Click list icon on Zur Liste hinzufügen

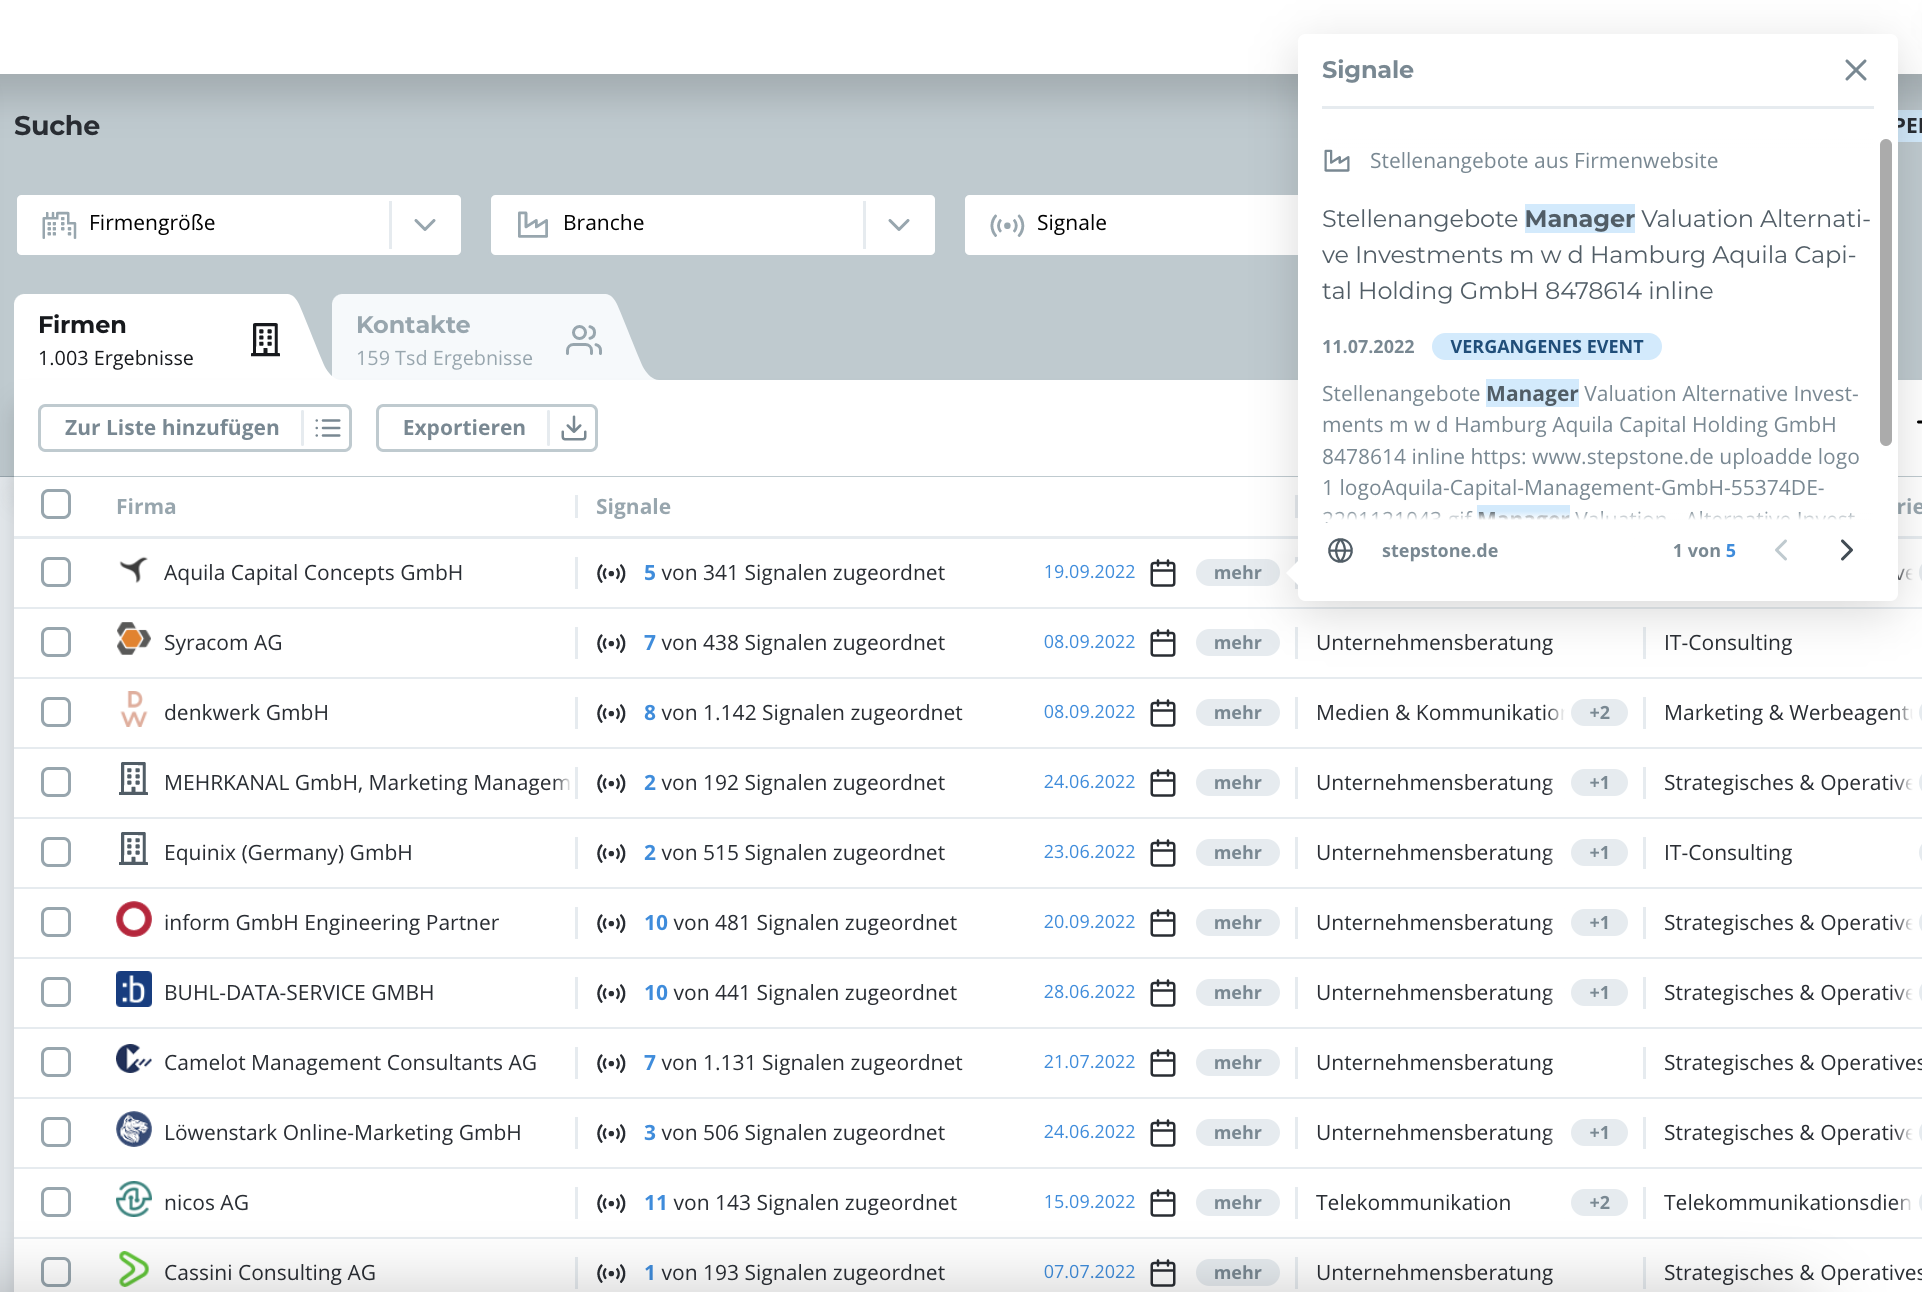(327, 428)
